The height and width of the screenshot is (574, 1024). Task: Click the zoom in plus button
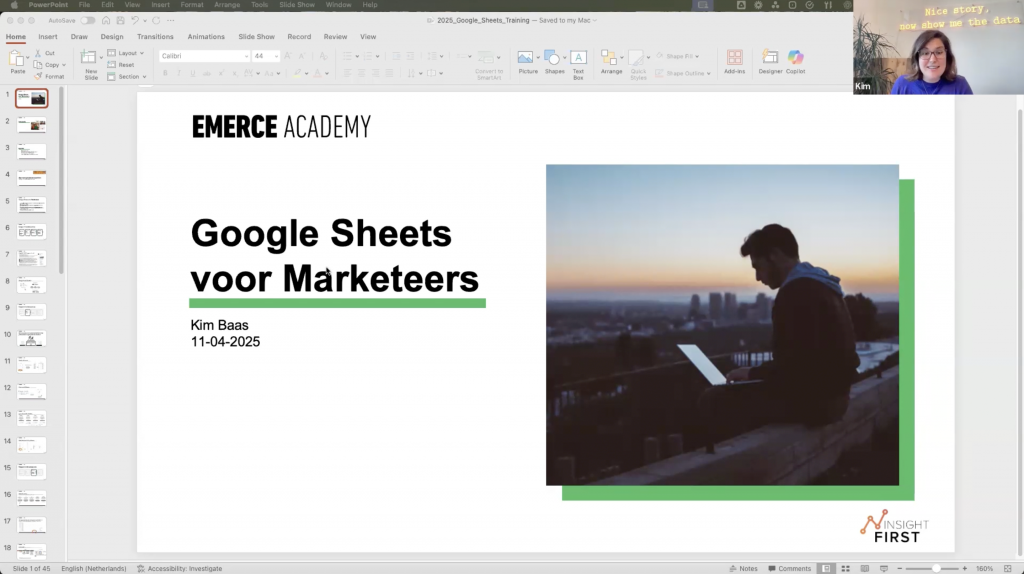click(965, 569)
